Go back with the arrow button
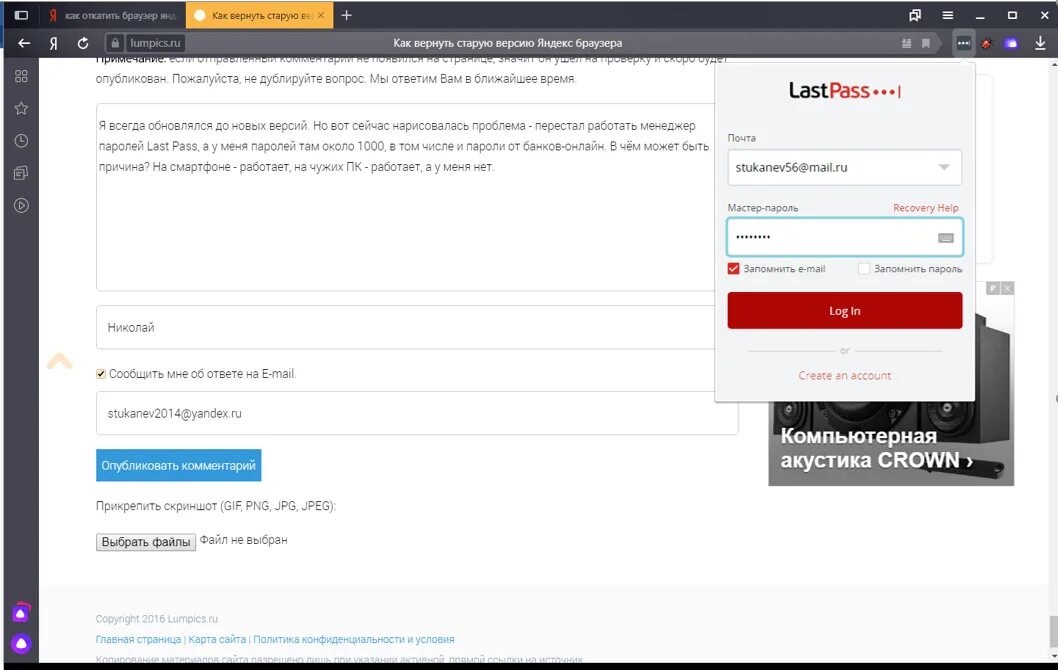Image resolution: width=1058 pixels, height=670 pixels. [24, 43]
